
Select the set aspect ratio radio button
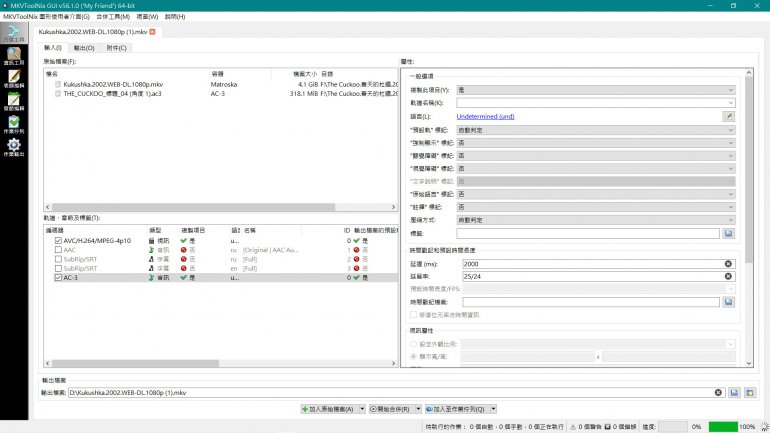[413, 344]
